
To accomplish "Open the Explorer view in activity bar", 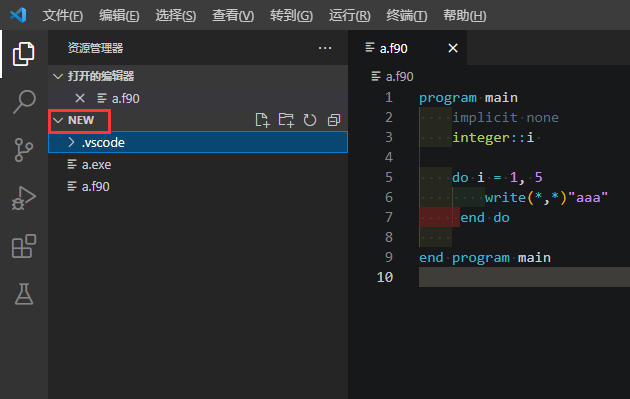I will pyautogui.click(x=24, y=54).
